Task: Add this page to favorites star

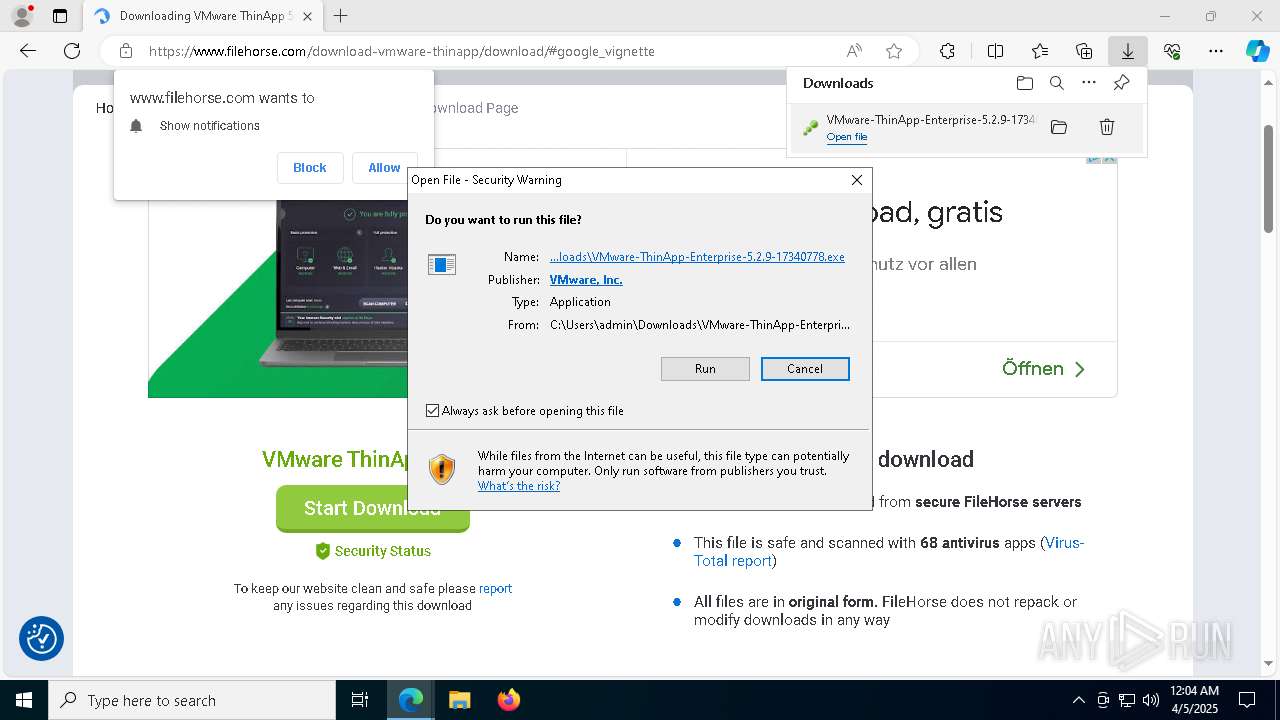Action: click(894, 51)
